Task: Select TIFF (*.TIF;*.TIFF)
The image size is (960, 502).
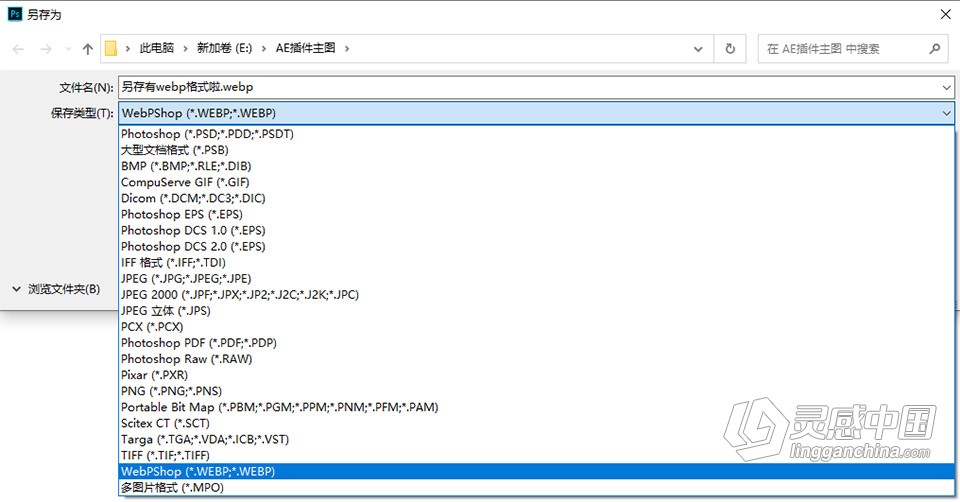Action: pos(536,455)
